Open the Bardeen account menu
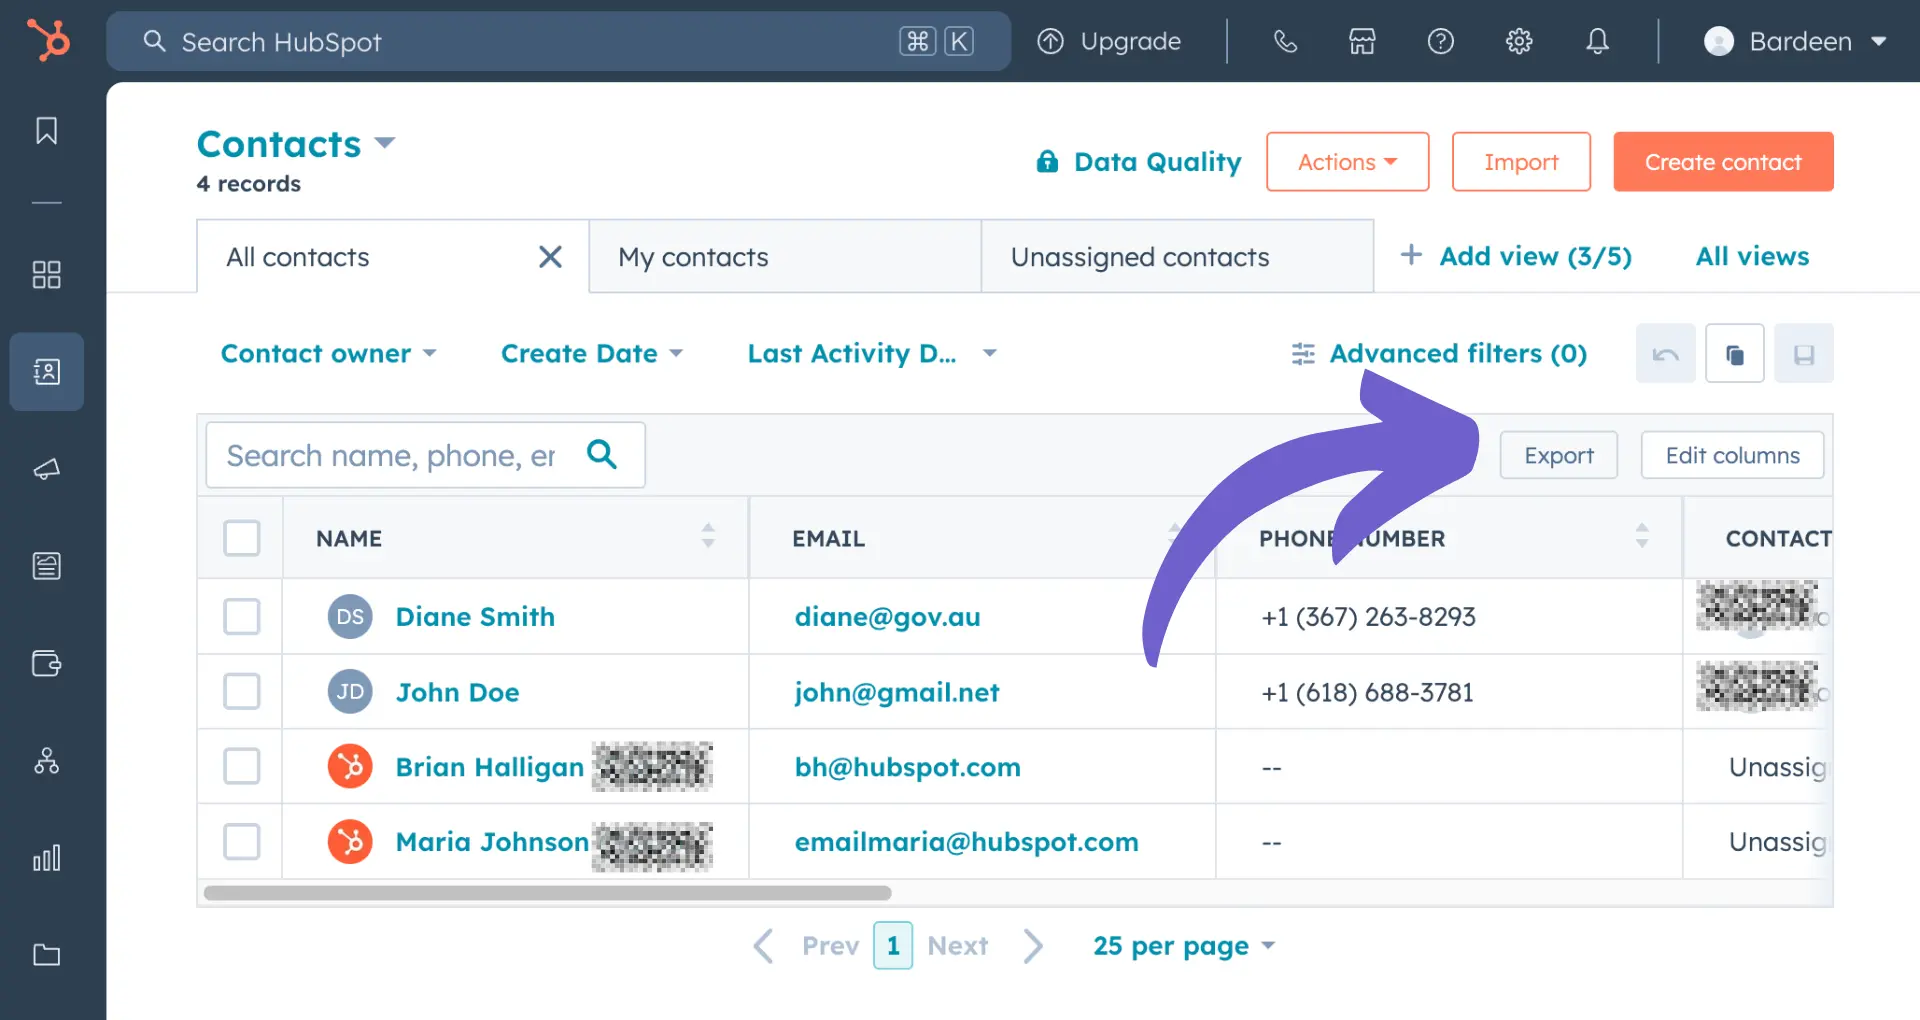The height and width of the screenshot is (1020, 1920). coord(1796,41)
